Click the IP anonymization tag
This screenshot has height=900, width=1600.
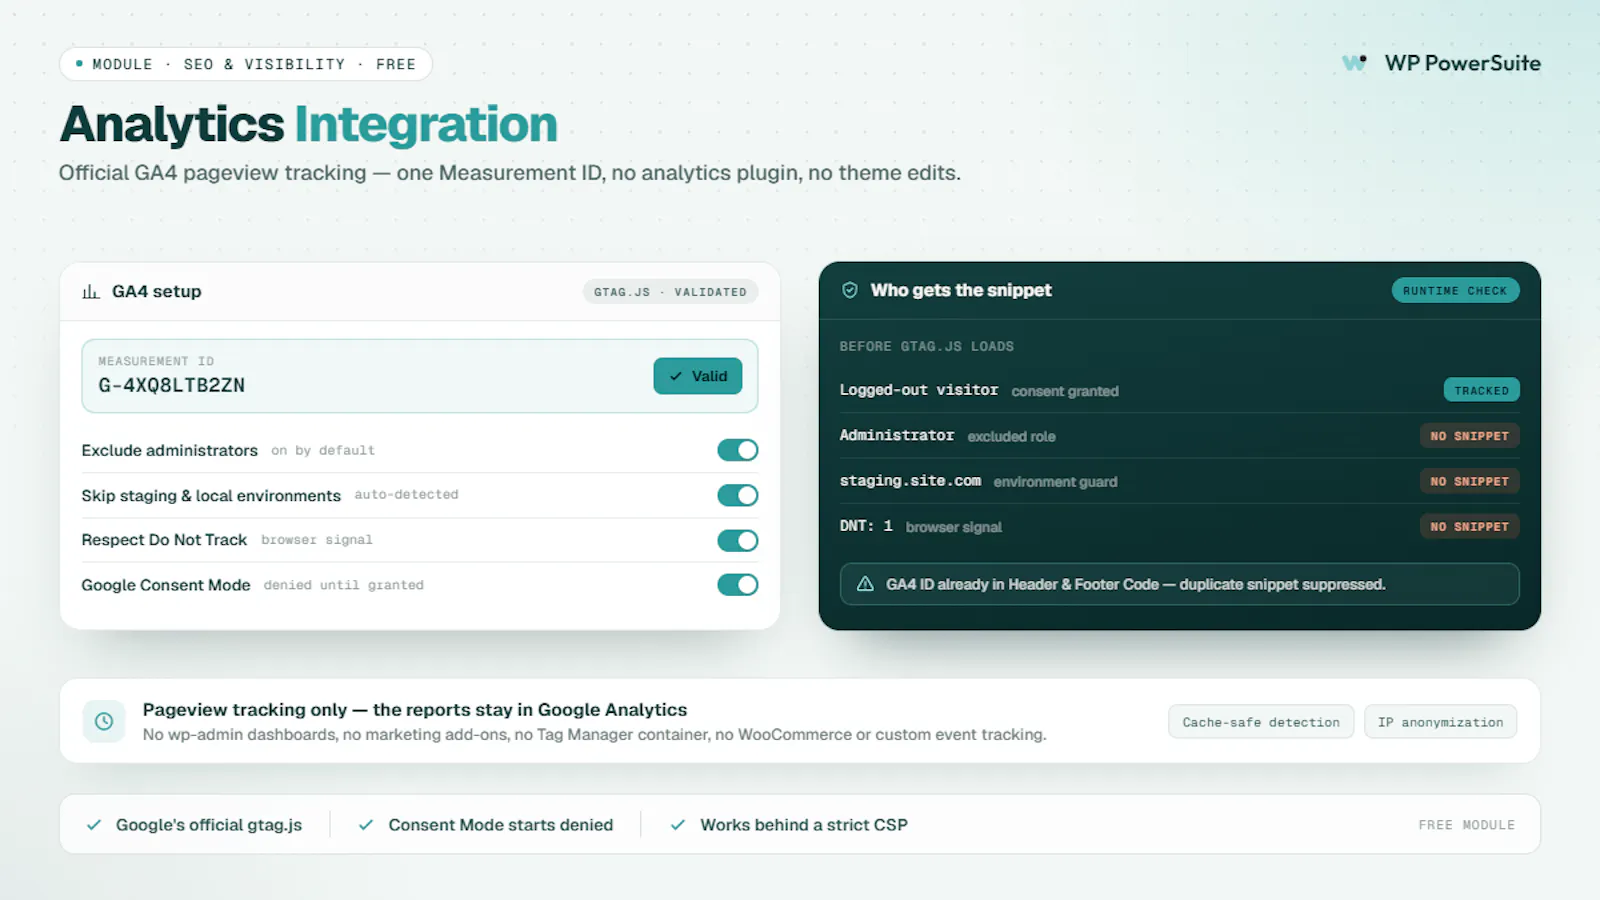(x=1440, y=722)
